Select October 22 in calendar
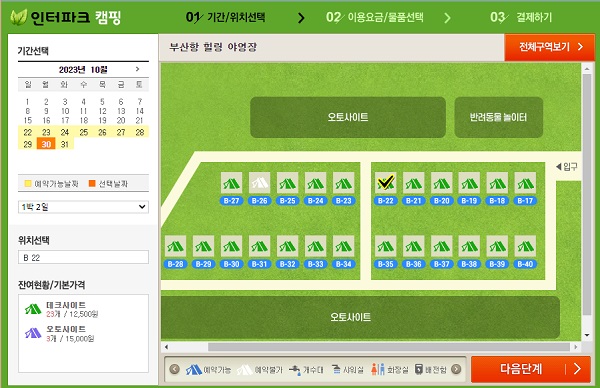Image resolution: width=600 pixels, height=388 pixels. (x=28, y=132)
